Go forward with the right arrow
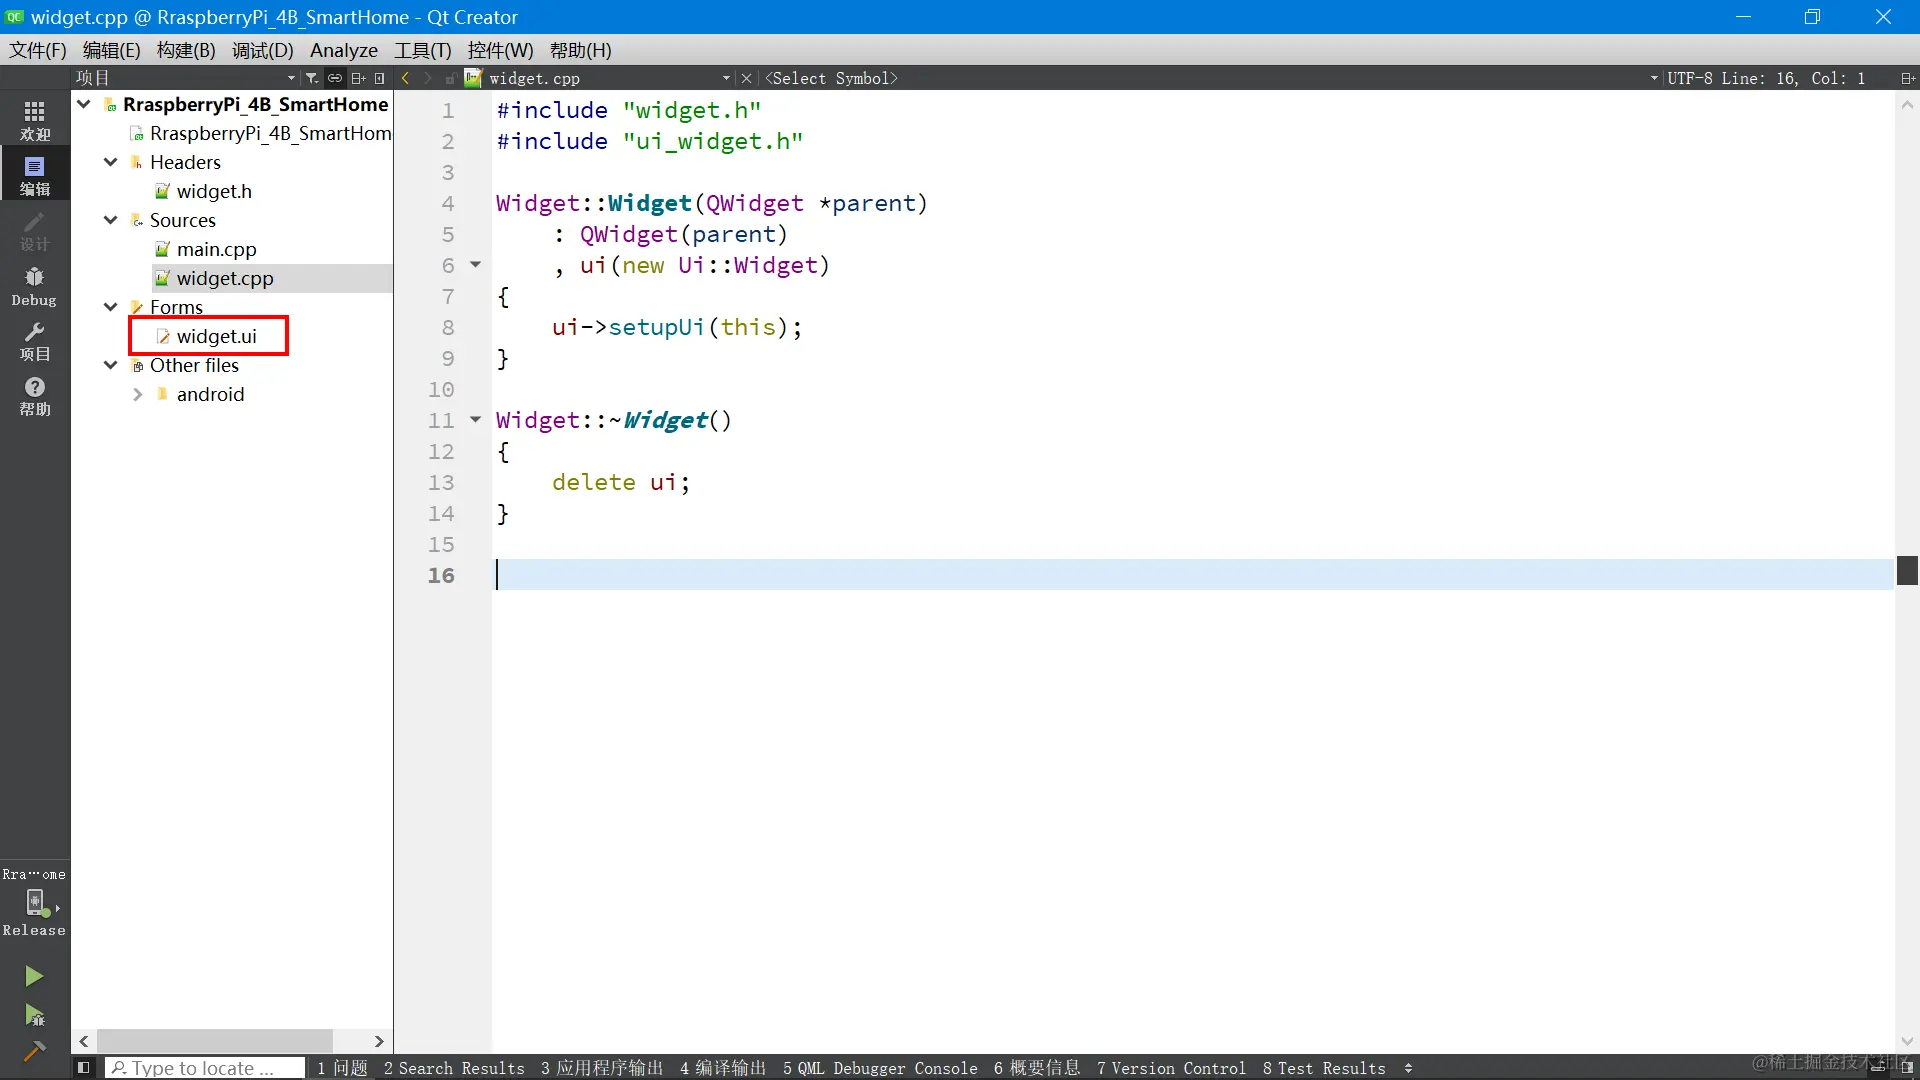 [428, 78]
